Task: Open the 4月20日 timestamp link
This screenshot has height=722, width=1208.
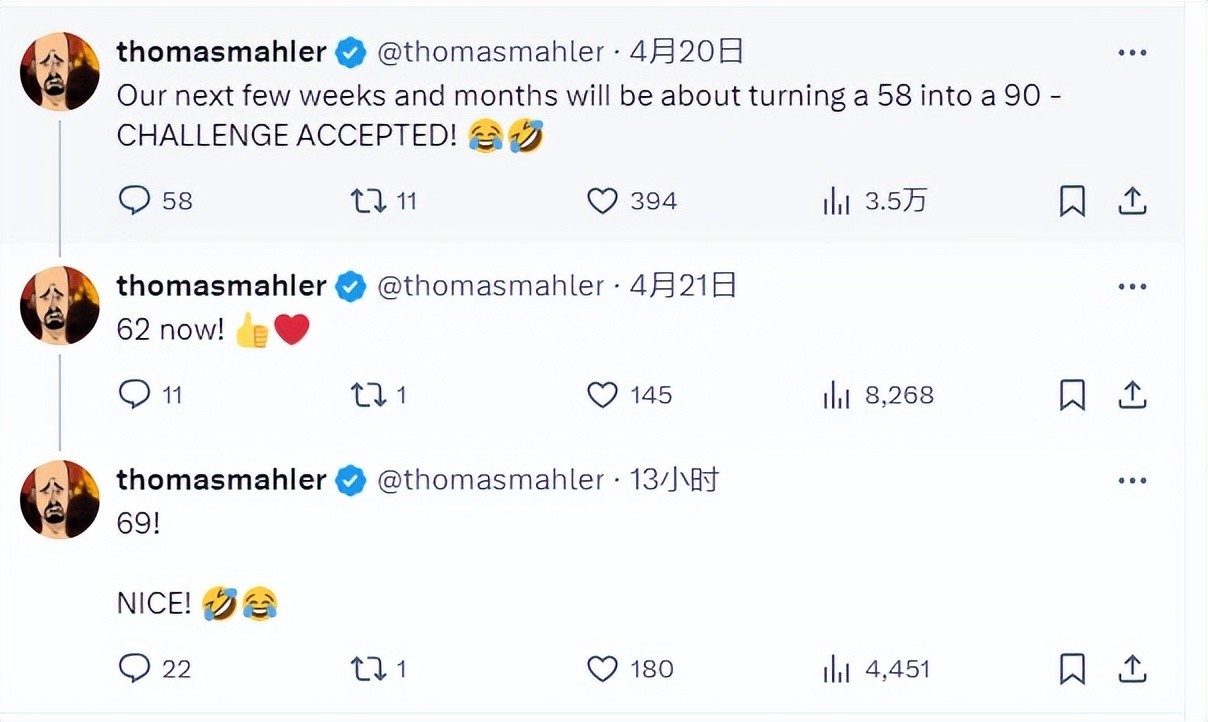Action: pyautogui.click(x=686, y=52)
